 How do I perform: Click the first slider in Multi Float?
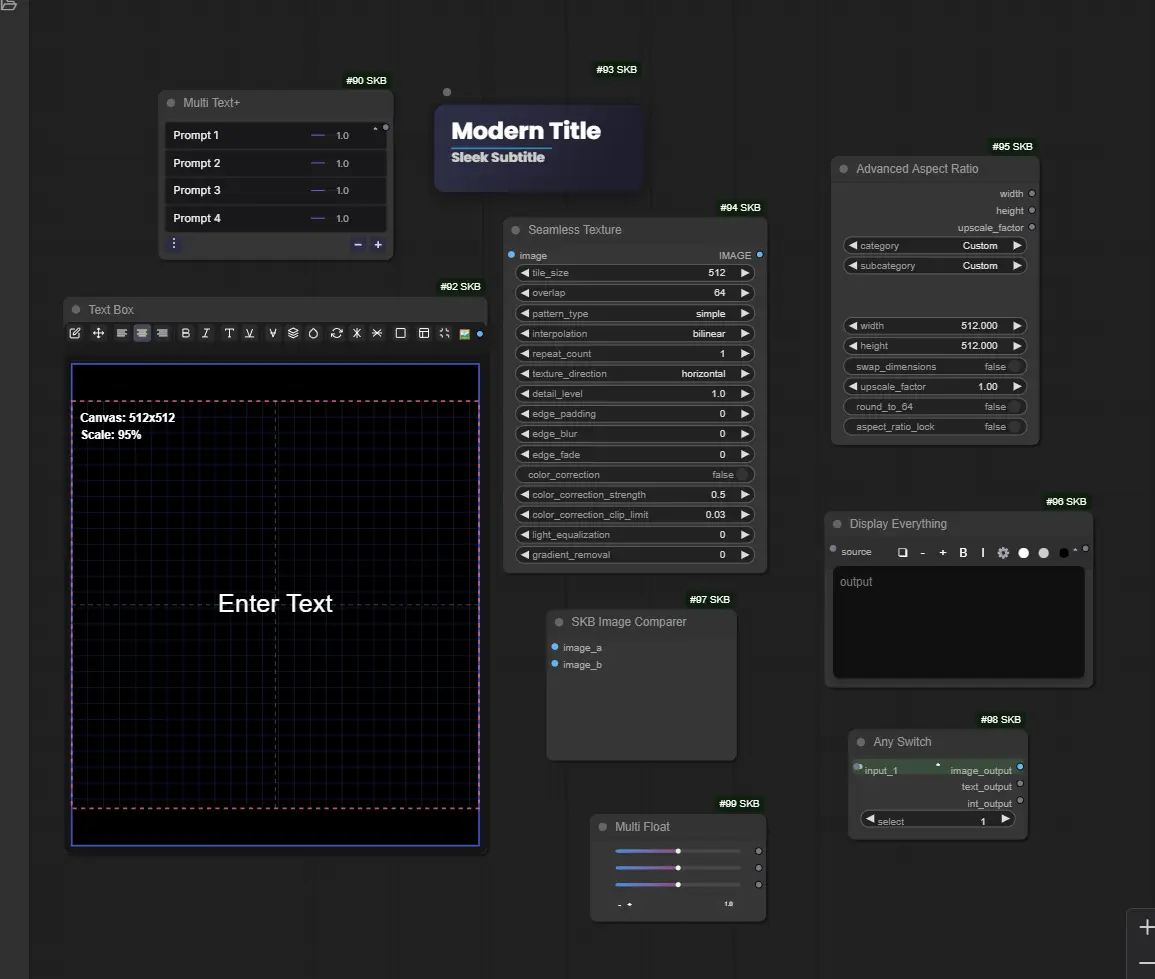(677, 851)
